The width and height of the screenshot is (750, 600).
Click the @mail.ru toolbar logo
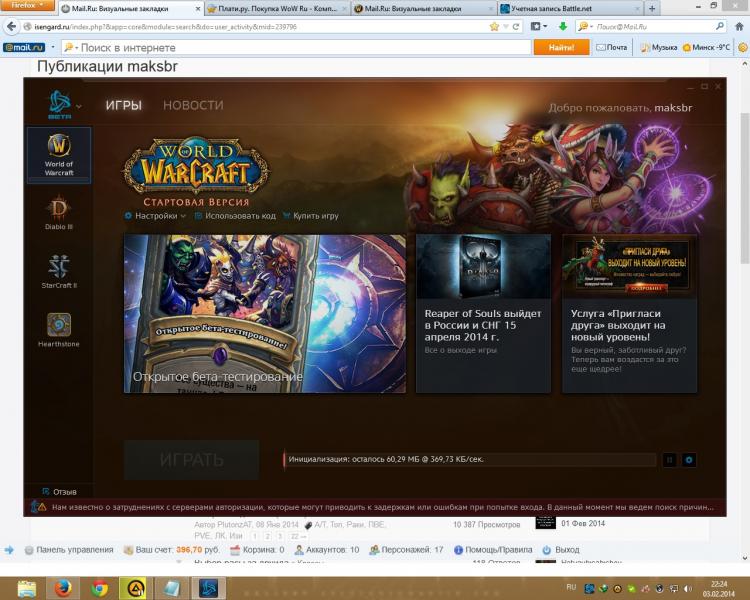tap(24, 47)
